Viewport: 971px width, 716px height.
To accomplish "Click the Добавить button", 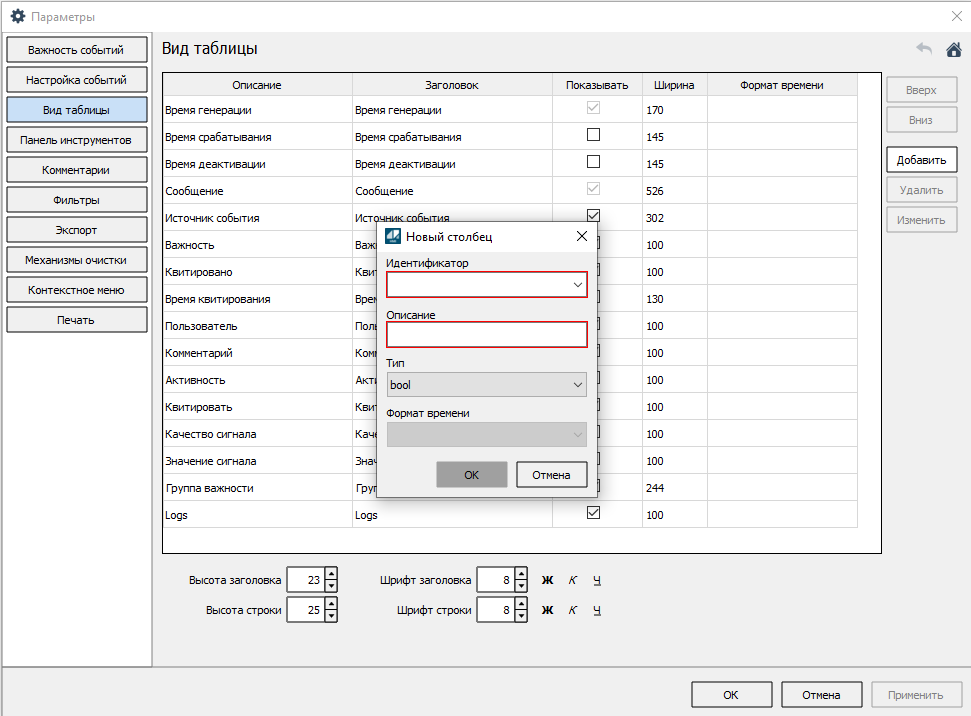I will (921, 159).
